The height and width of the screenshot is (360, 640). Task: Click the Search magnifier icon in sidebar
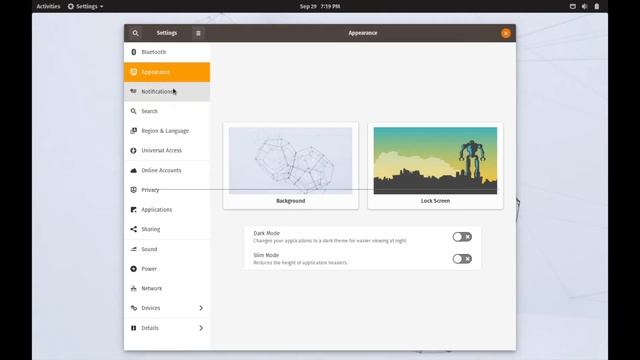(x=133, y=111)
